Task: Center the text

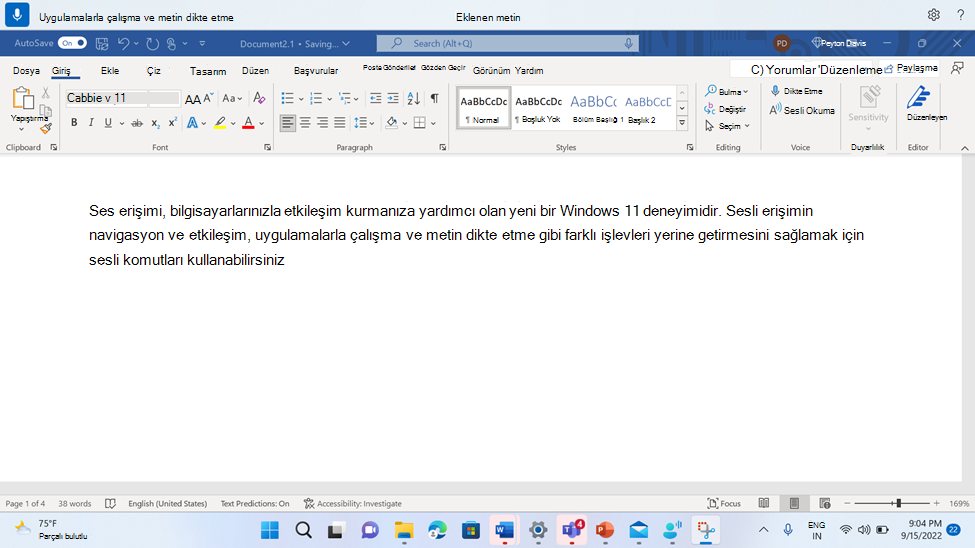Action: coord(305,123)
